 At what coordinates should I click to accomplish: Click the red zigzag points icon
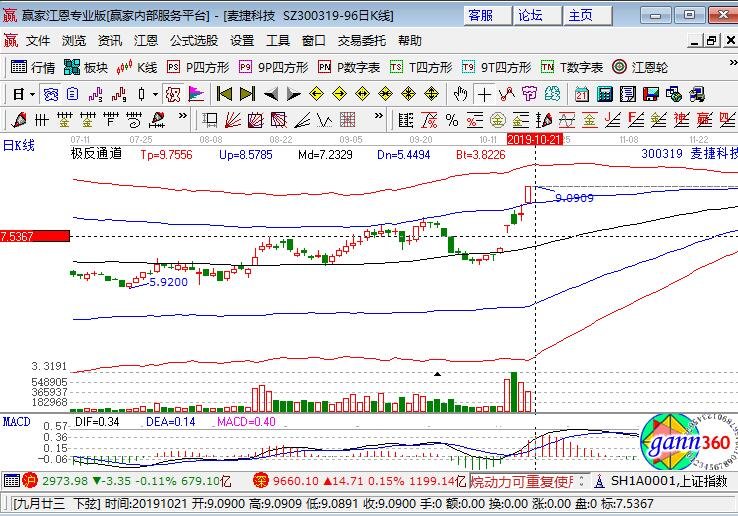tap(507, 95)
